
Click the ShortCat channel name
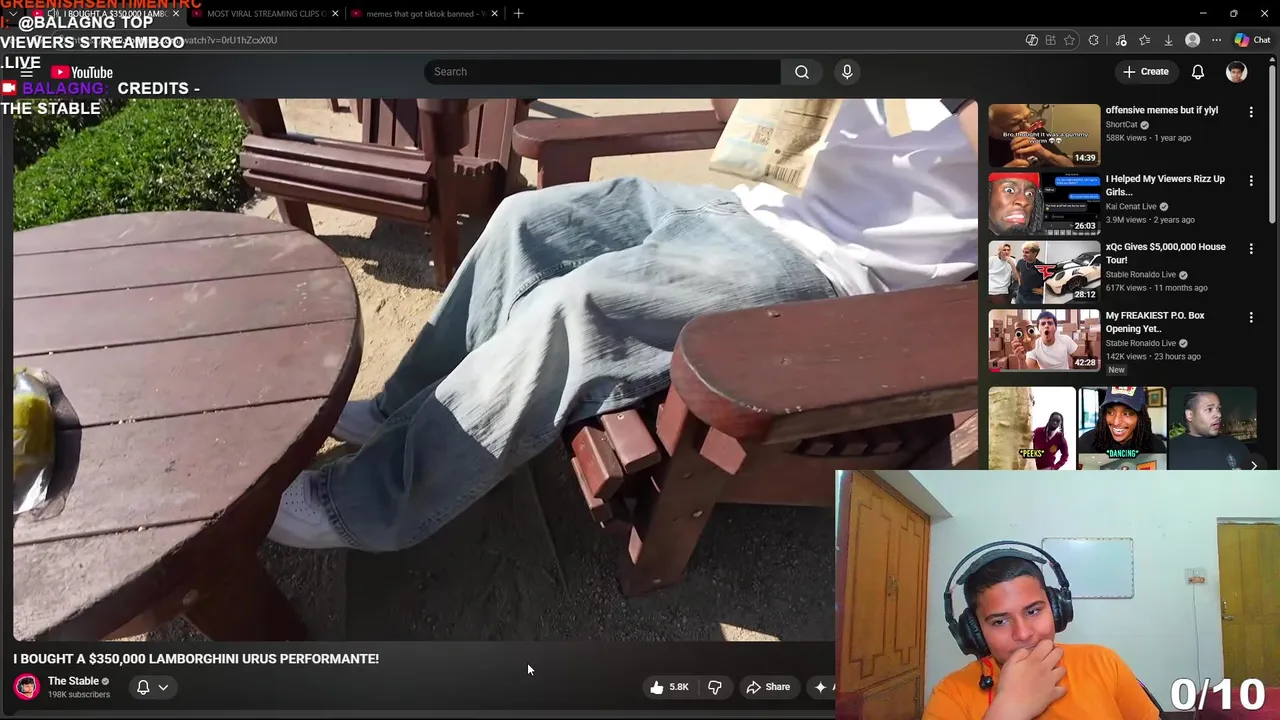tap(1122, 125)
